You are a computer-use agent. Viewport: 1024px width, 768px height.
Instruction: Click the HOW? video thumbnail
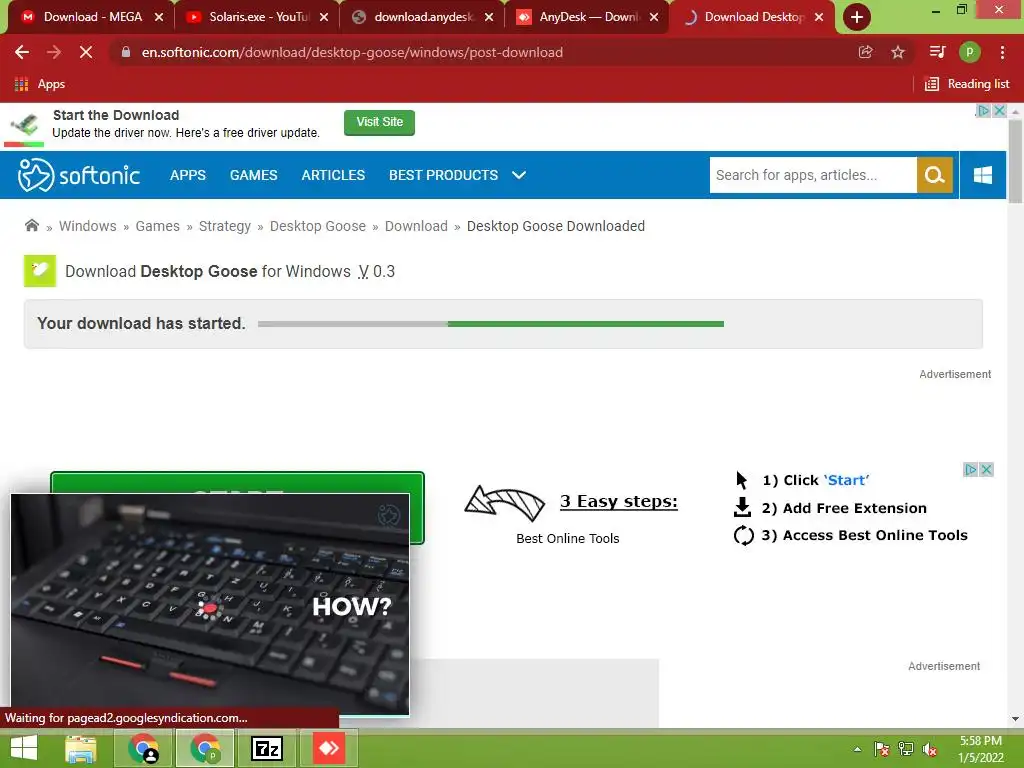coord(210,604)
